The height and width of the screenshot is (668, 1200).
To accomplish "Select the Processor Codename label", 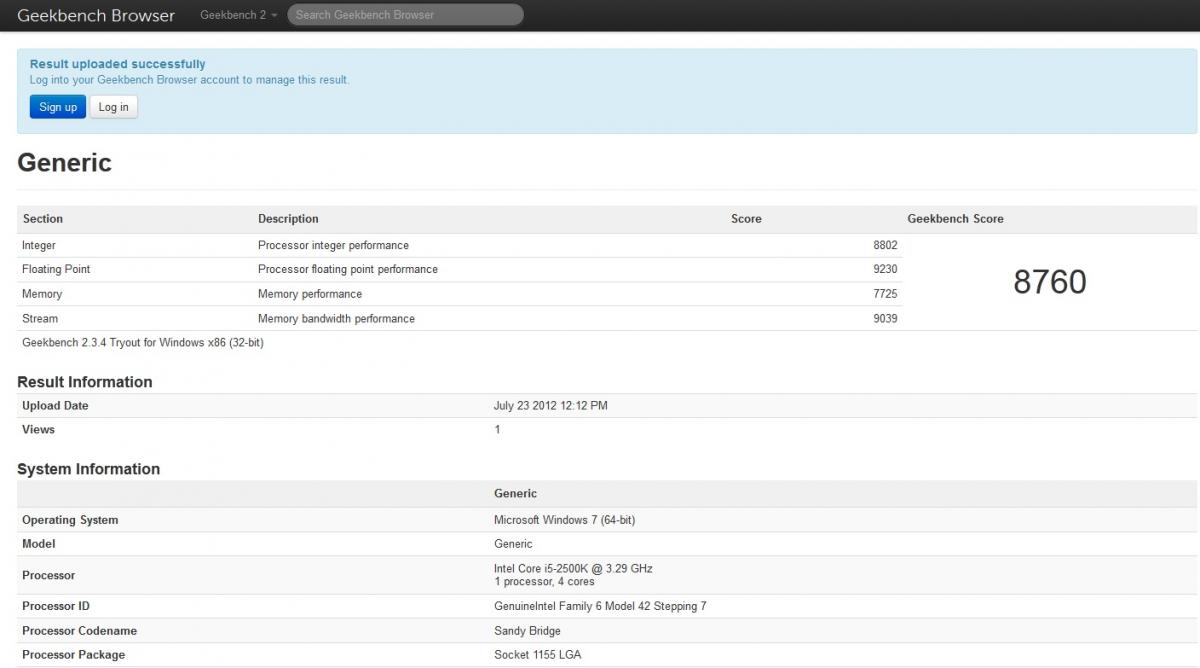I will point(79,631).
